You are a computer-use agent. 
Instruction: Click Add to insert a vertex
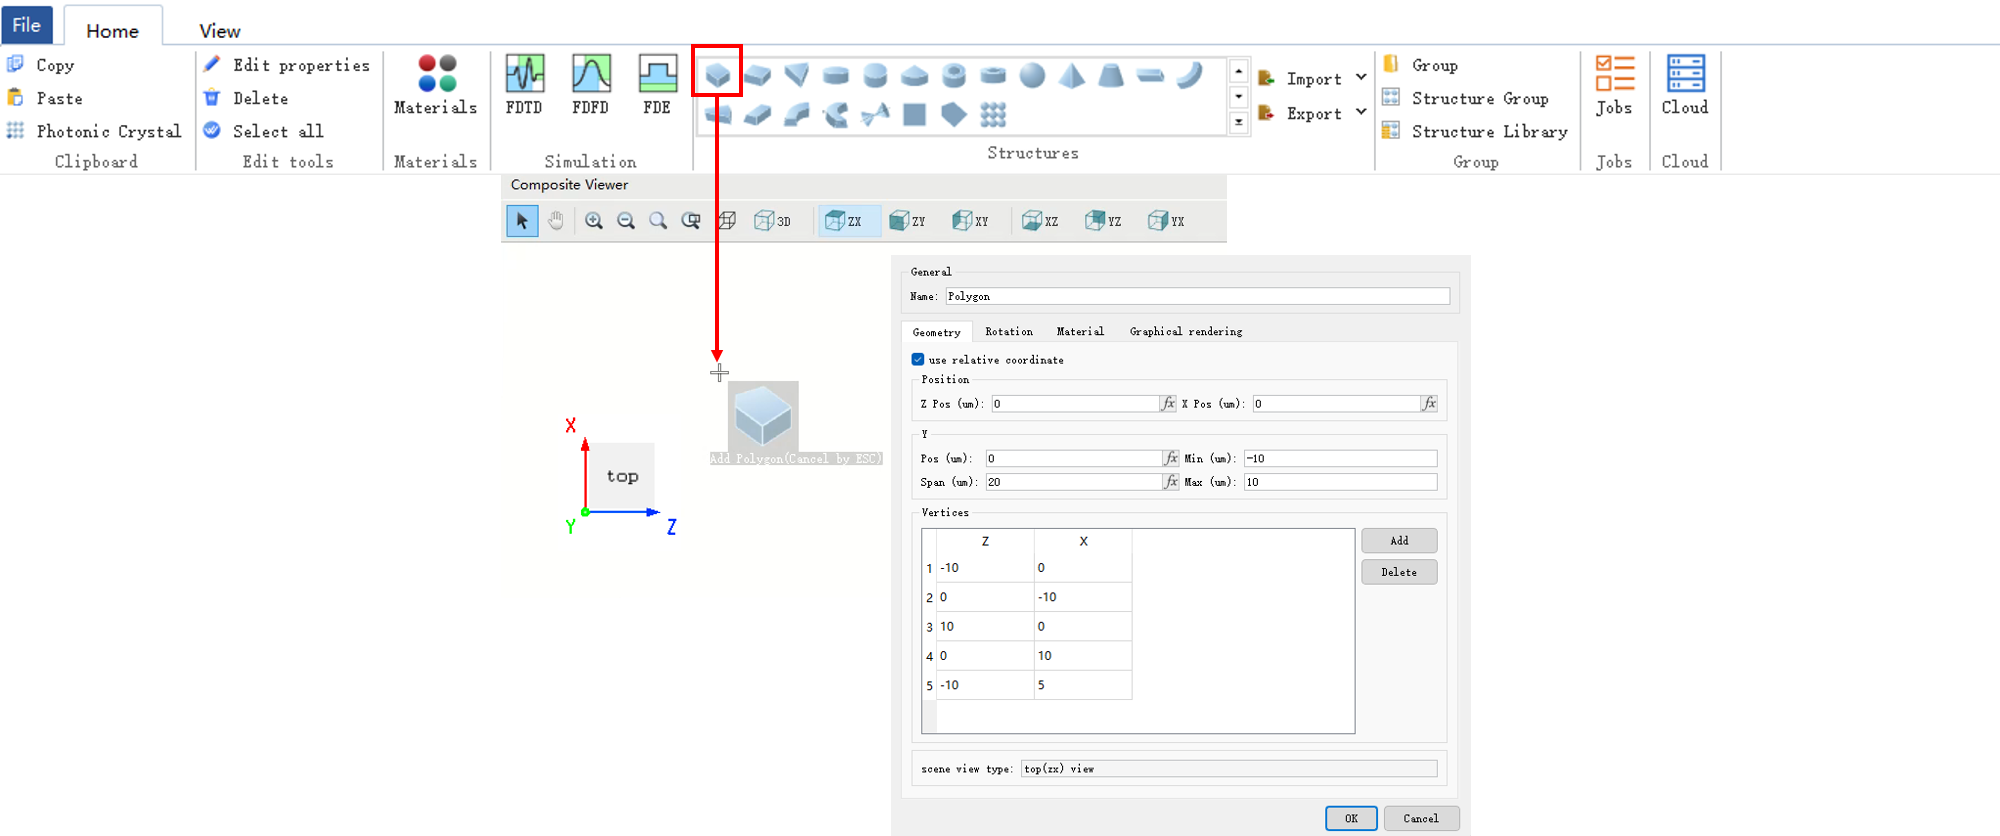click(1398, 541)
